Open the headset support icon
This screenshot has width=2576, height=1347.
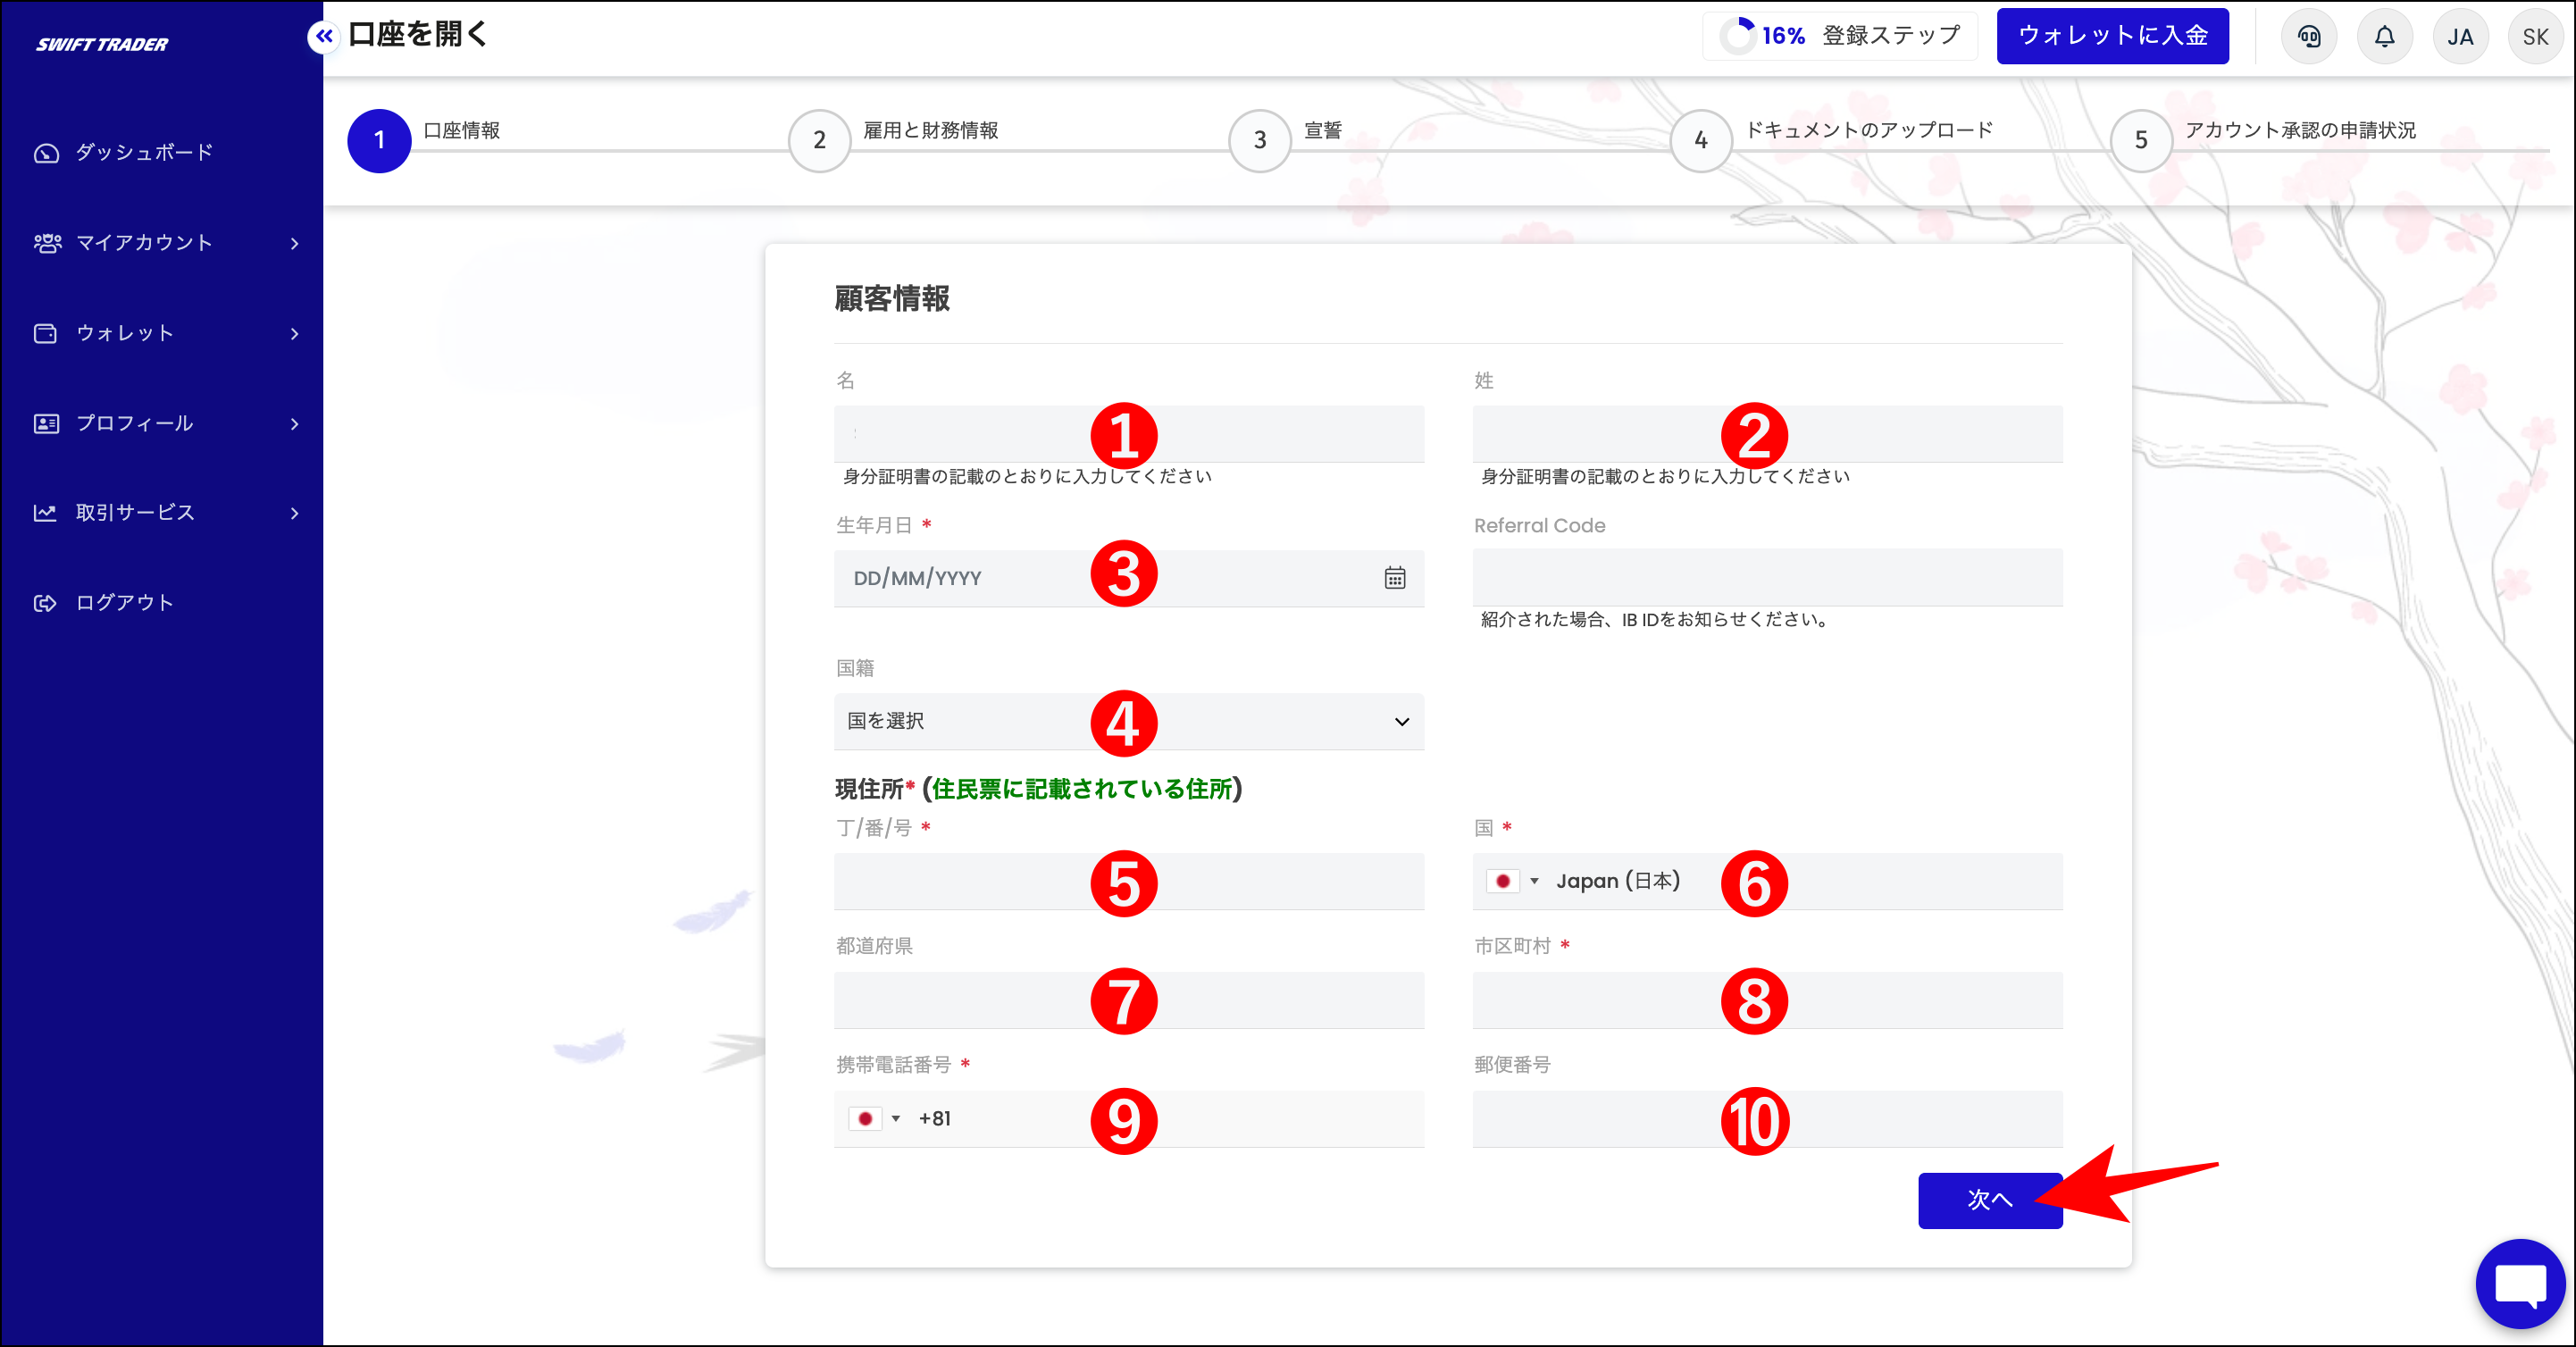click(x=2308, y=37)
